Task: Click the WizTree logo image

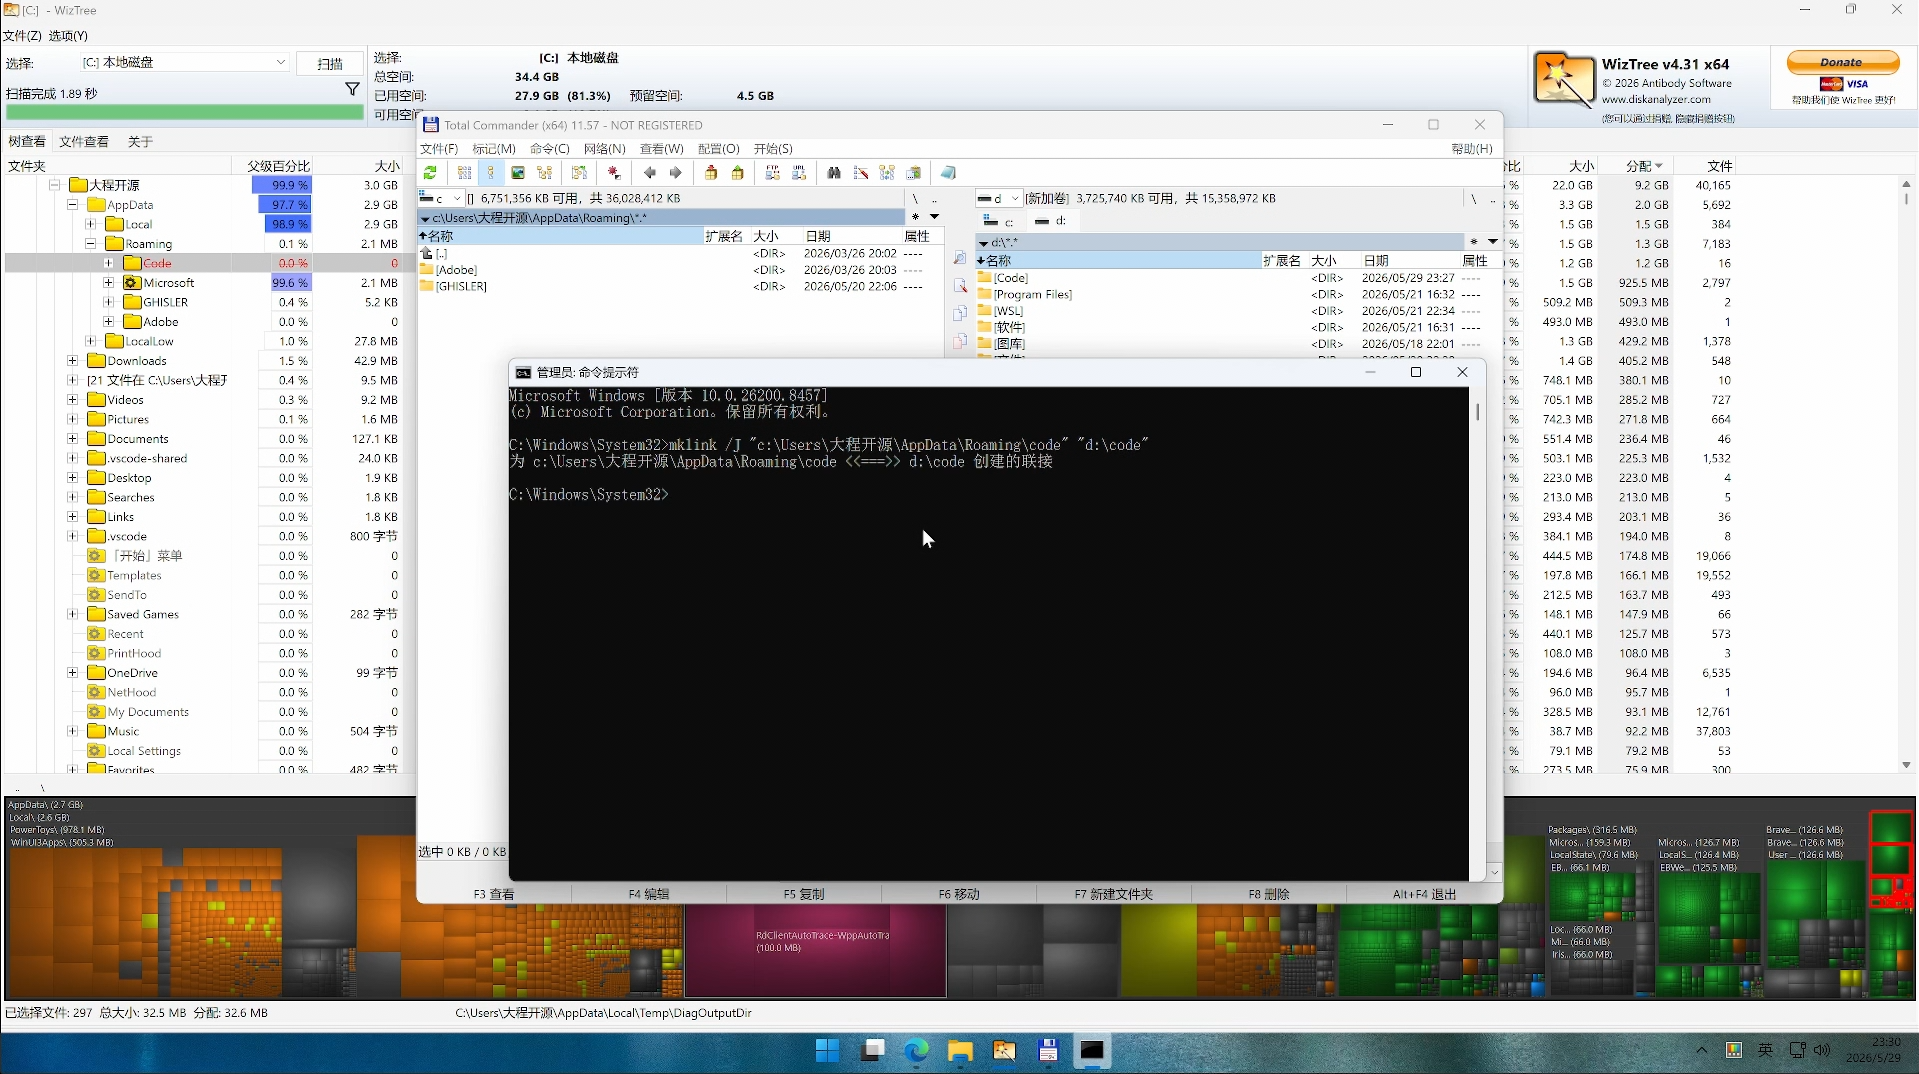Action: (1564, 79)
